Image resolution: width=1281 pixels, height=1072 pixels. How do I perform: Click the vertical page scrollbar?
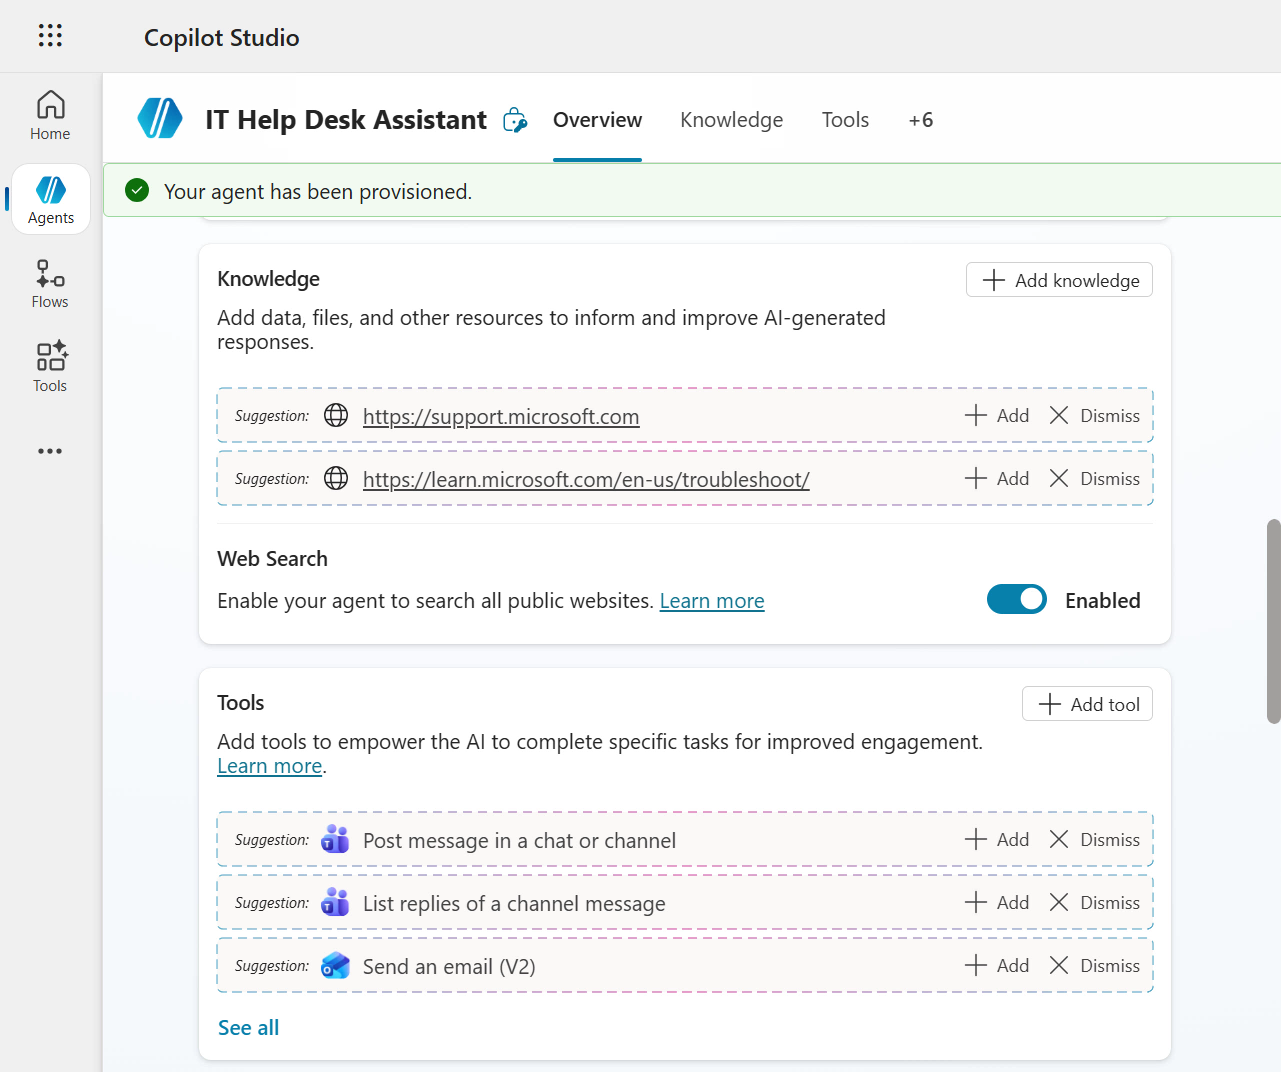tap(1273, 620)
